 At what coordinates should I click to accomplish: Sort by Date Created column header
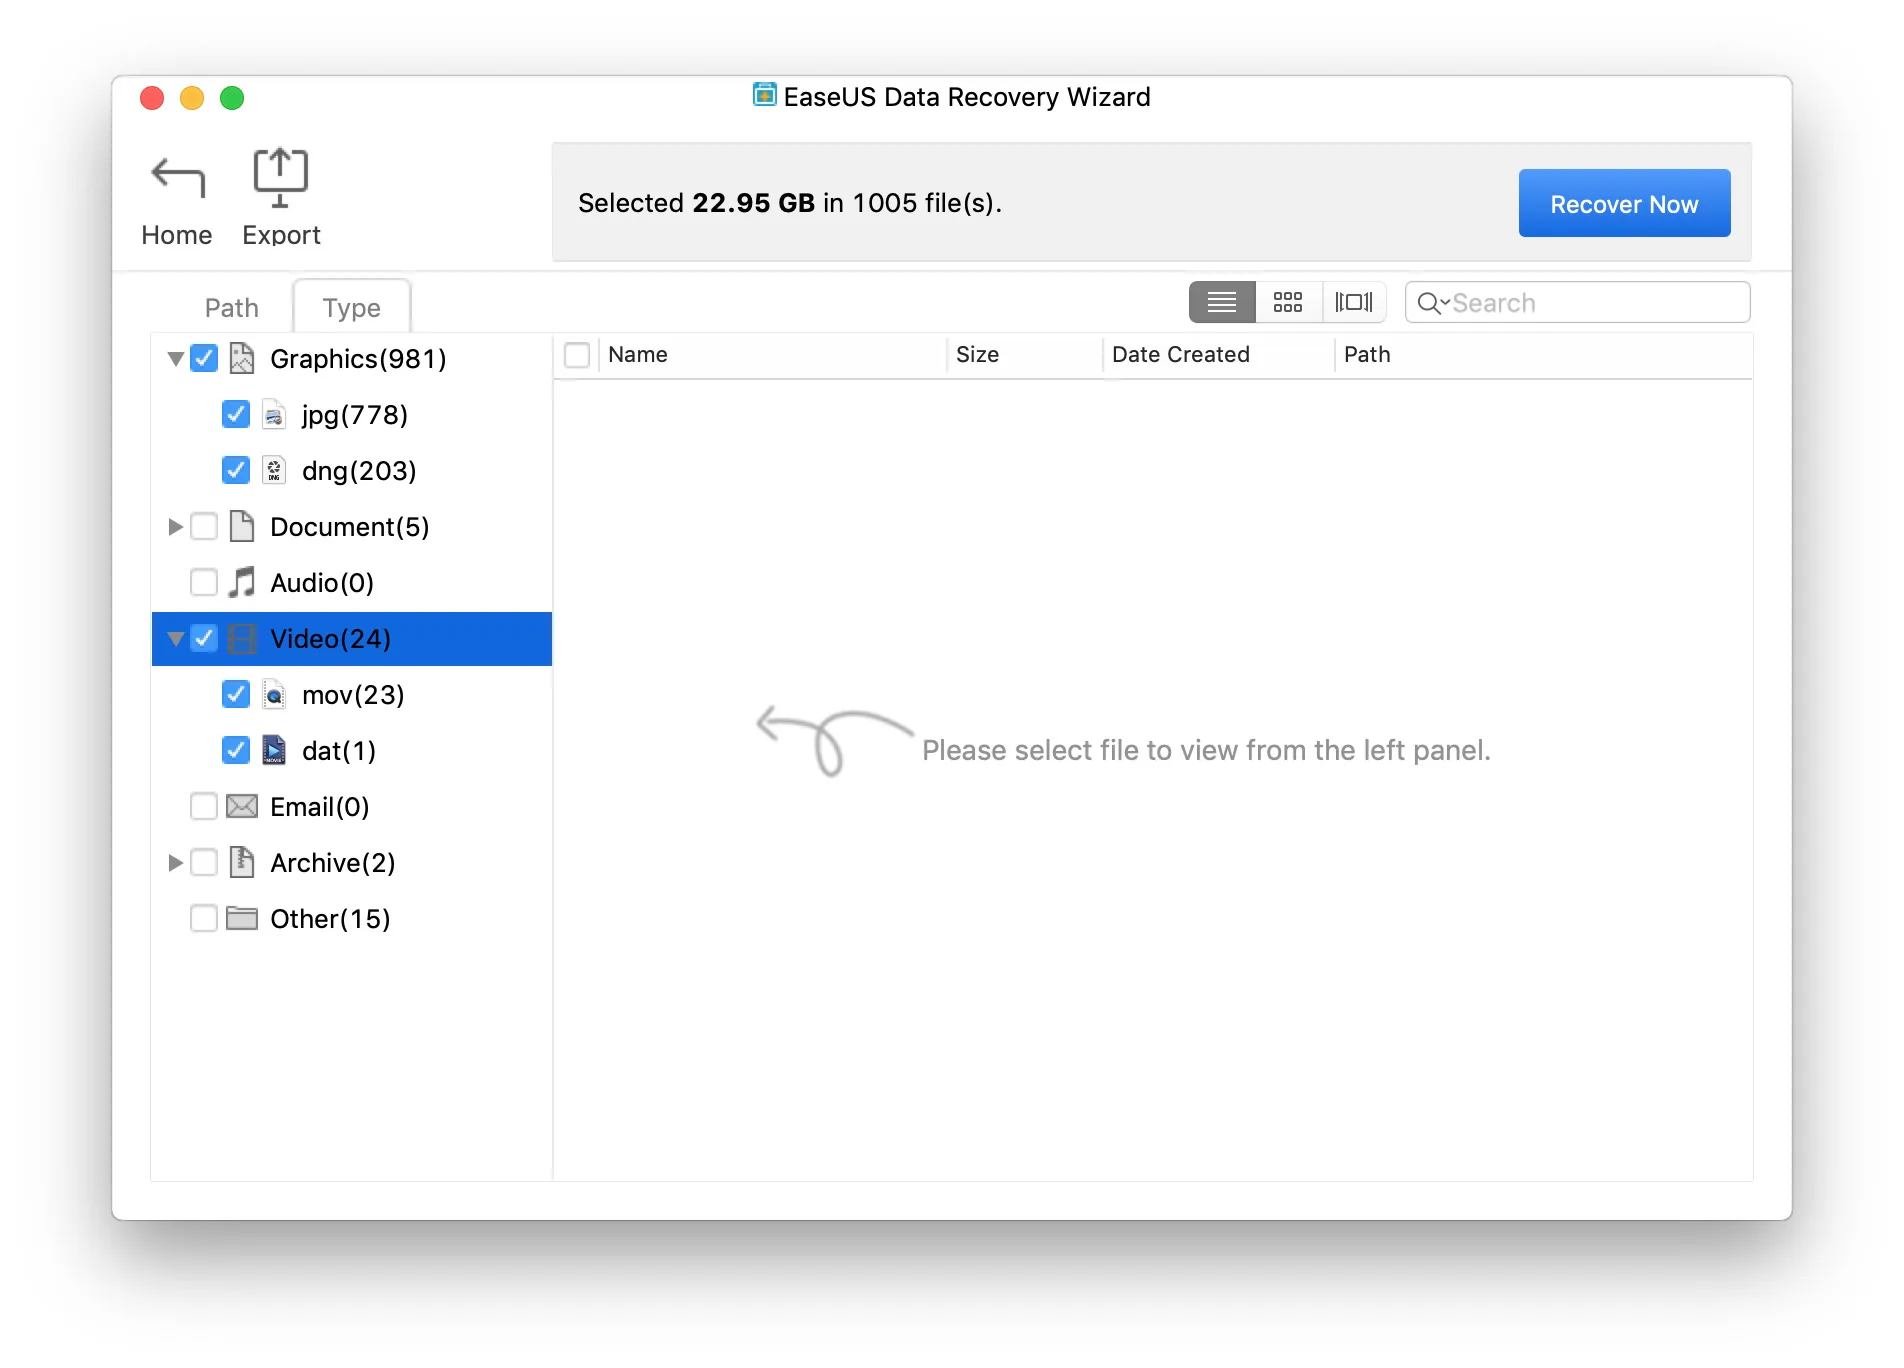pos(1218,355)
